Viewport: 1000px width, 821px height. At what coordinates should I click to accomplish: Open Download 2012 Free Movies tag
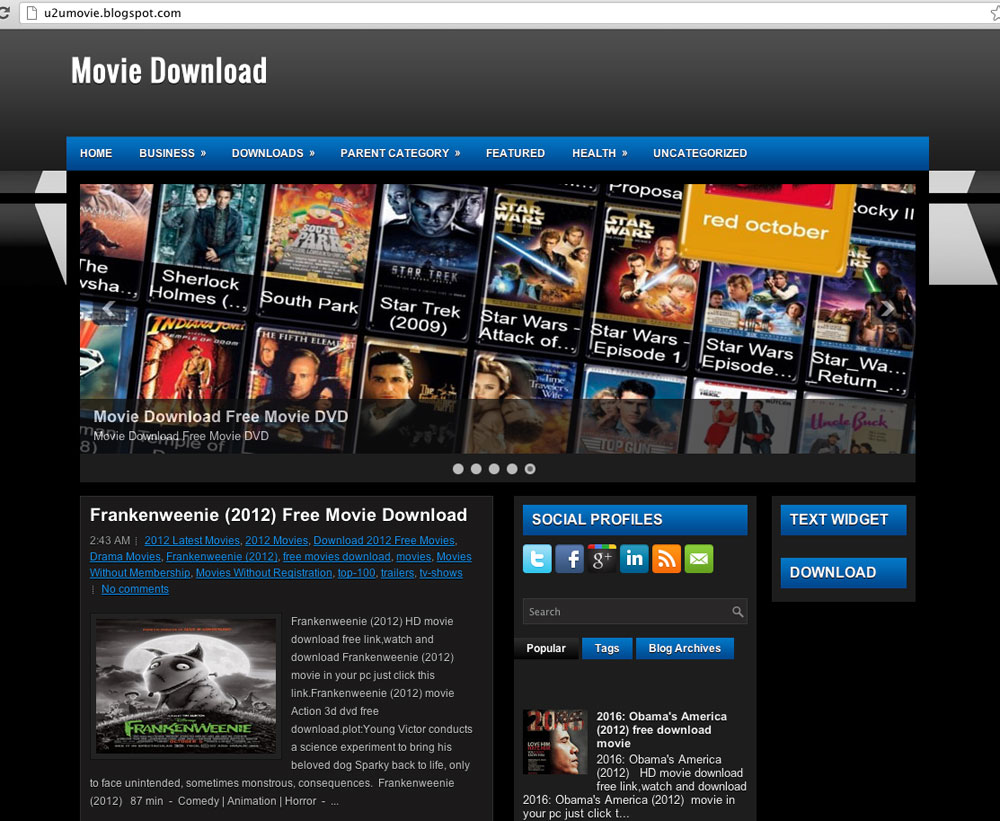pyautogui.click(x=384, y=540)
